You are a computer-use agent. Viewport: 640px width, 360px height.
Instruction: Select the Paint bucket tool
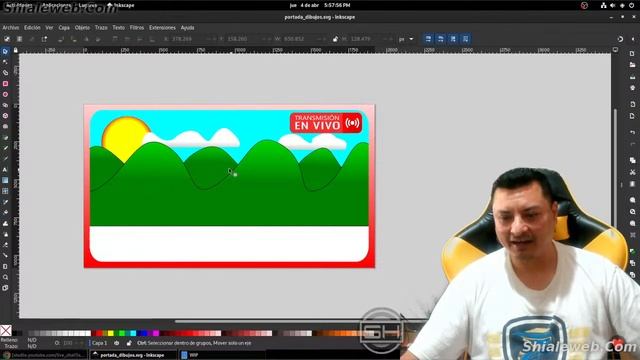click(x=5, y=212)
